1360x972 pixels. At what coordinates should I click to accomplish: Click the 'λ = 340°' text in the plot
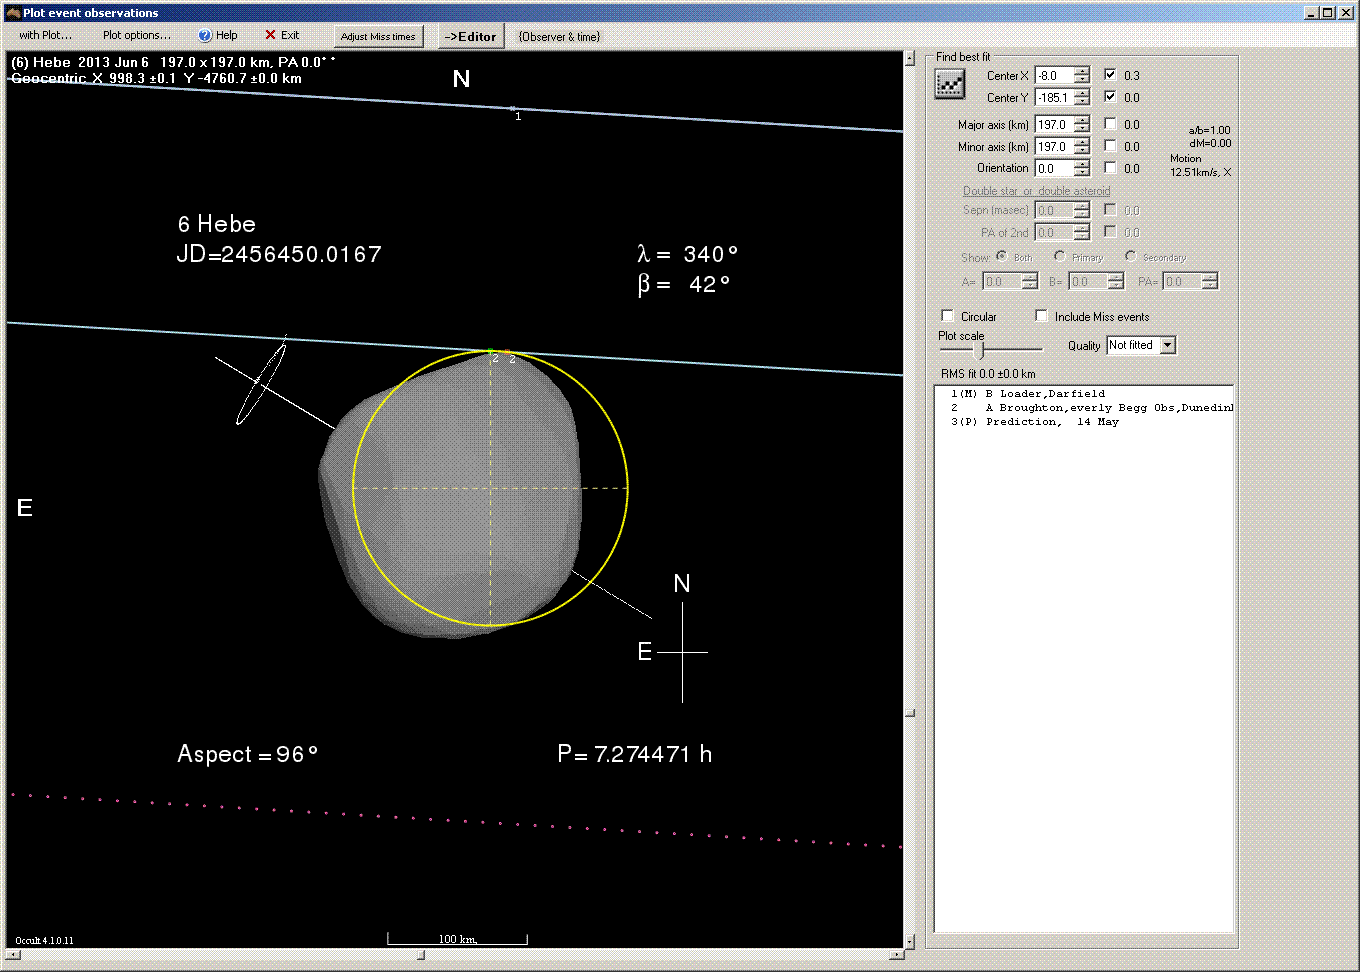(x=687, y=254)
